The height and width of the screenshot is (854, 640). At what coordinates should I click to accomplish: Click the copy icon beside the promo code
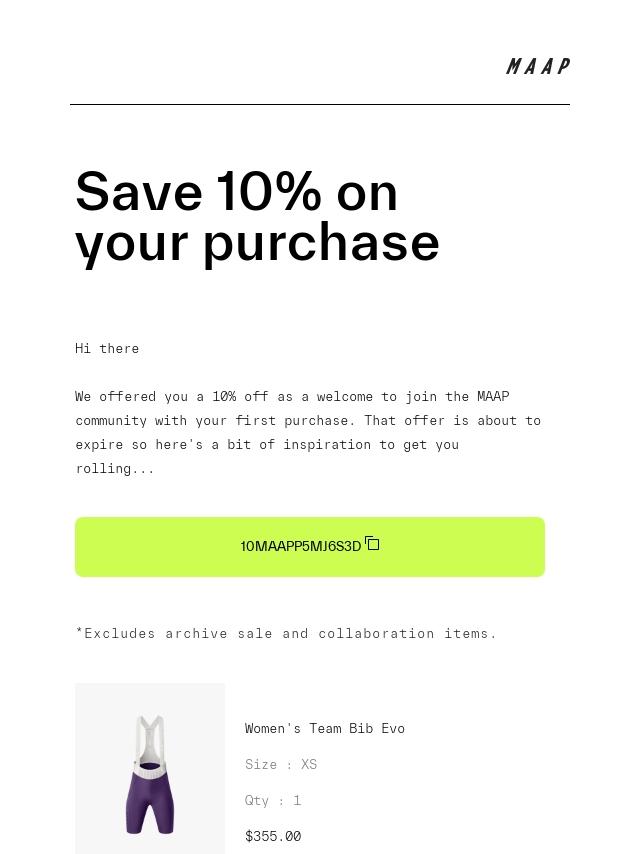(372, 544)
